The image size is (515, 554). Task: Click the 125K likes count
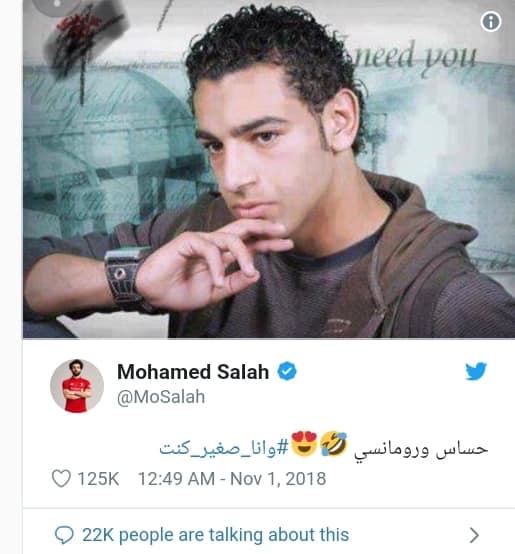[x=98, y=479]
